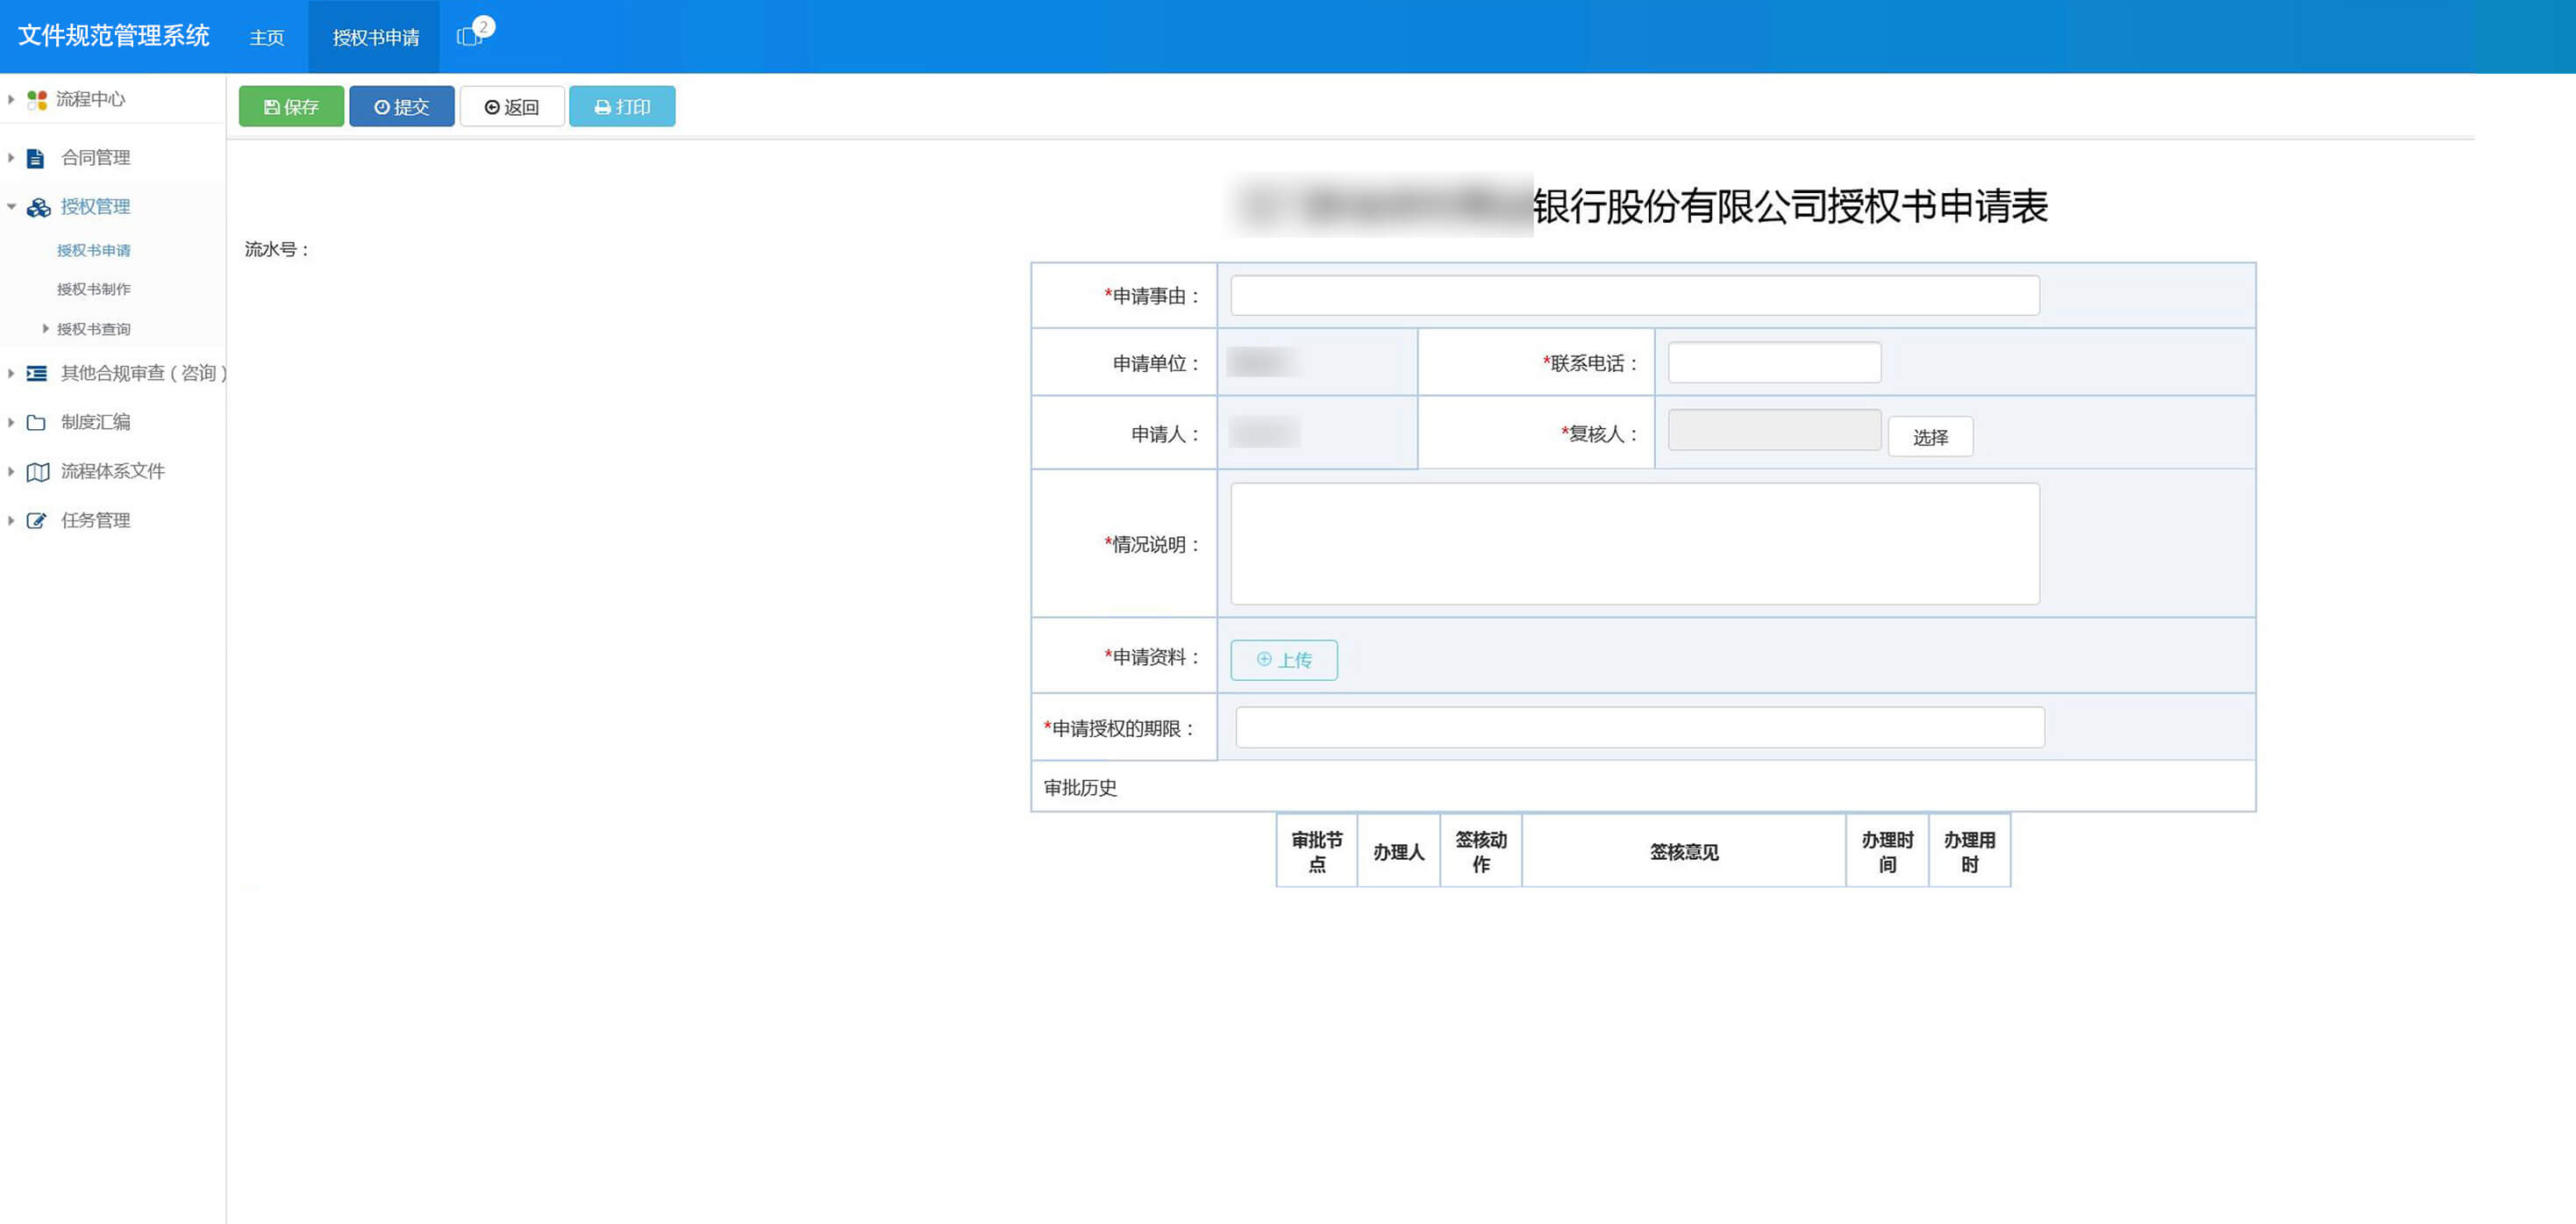Click the 上传 upload button

click(x=1284, y=660)
